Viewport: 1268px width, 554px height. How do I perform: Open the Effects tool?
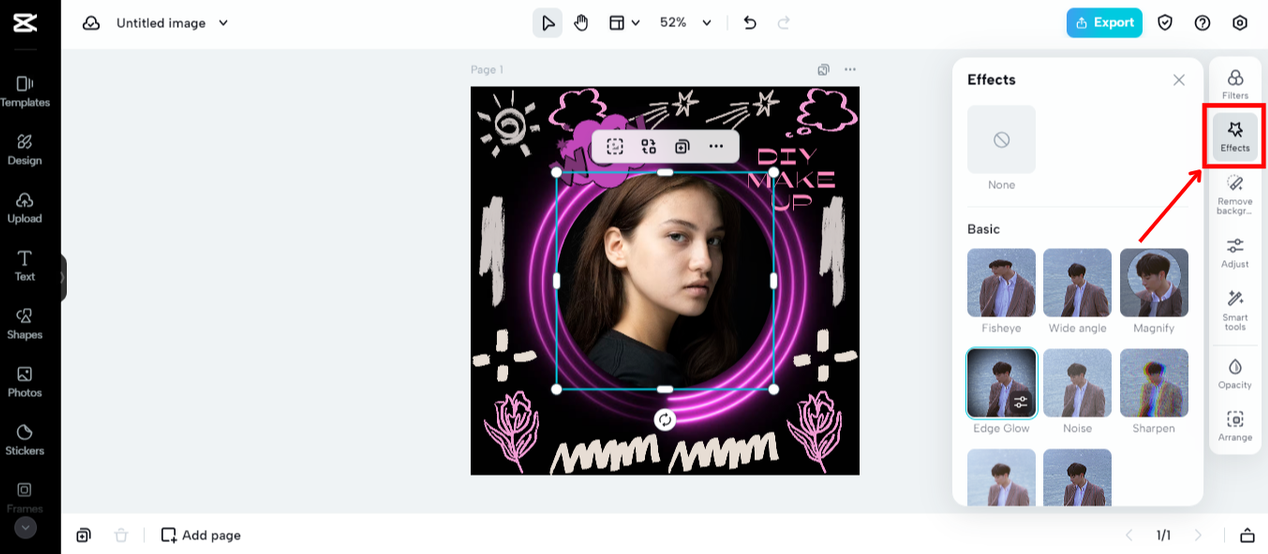pyautogui.click(x=1235, y=136)
